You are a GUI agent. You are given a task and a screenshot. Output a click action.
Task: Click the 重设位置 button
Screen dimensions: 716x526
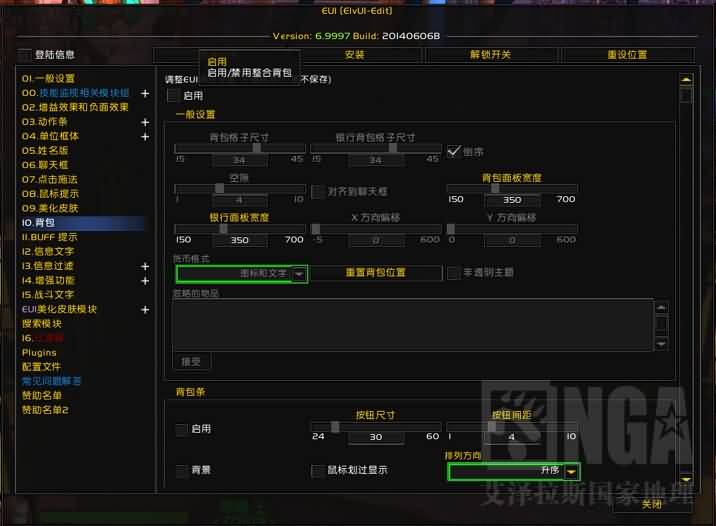[627, 55]
